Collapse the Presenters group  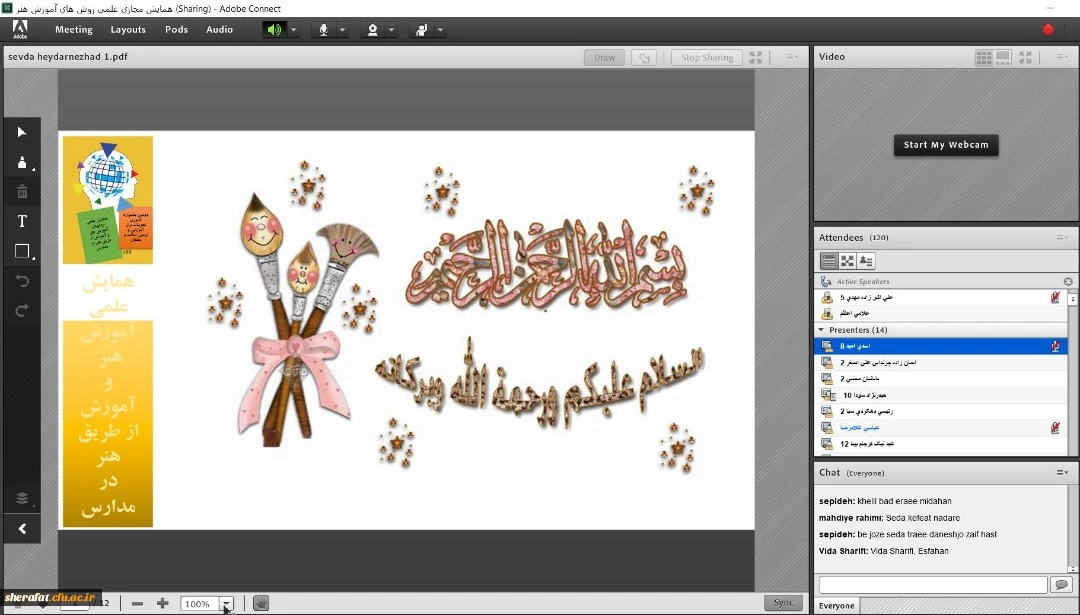pos(822,329)
